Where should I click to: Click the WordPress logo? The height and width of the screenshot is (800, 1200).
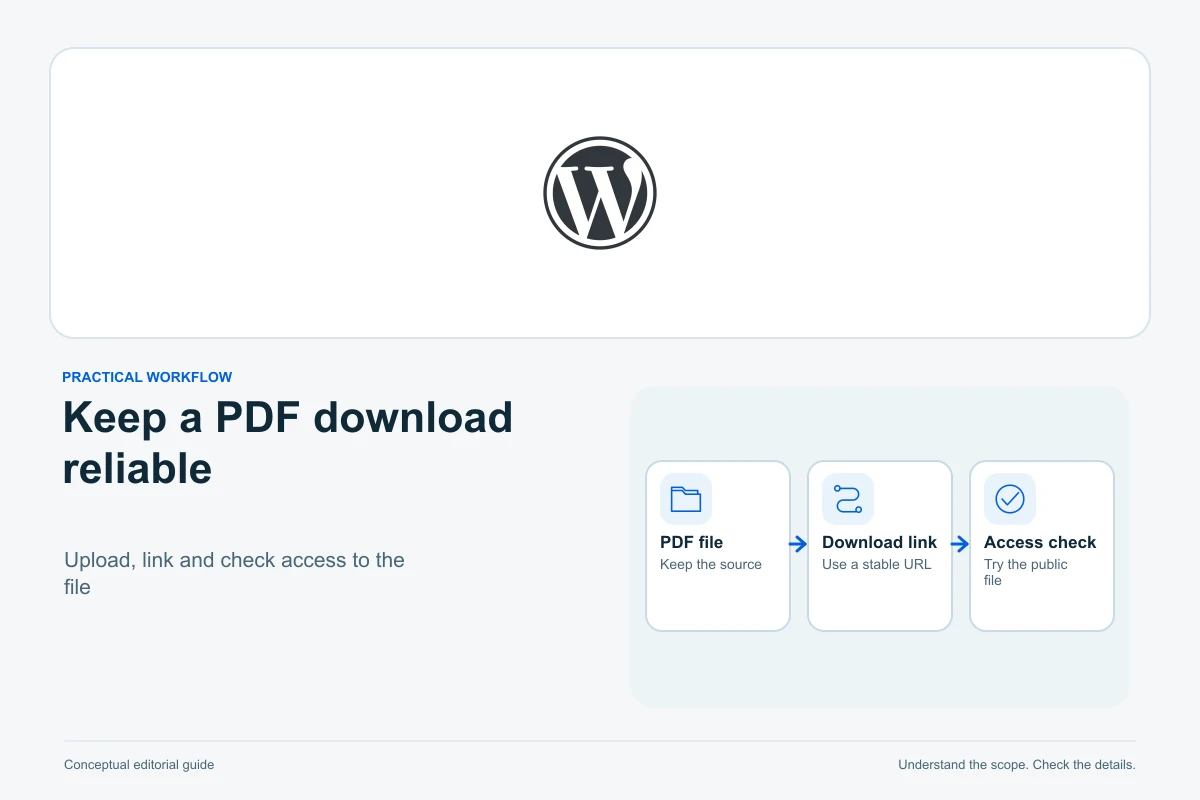[600, 193]
